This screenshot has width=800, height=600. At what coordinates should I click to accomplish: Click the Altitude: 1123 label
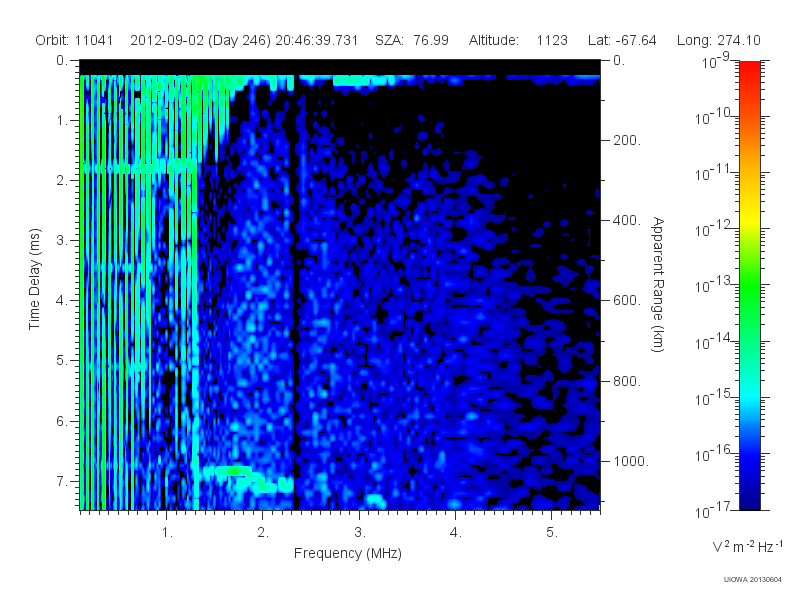(518, 40)
